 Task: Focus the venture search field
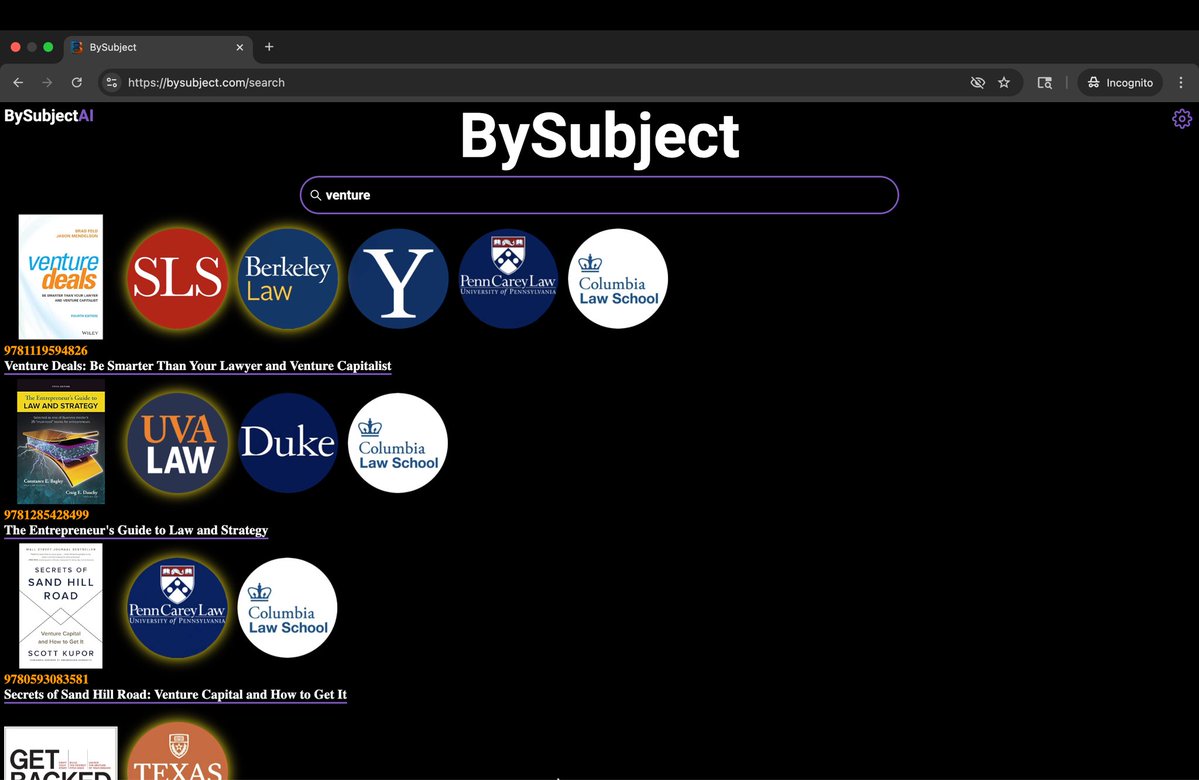pyautogui.click(x=600, y=195)
